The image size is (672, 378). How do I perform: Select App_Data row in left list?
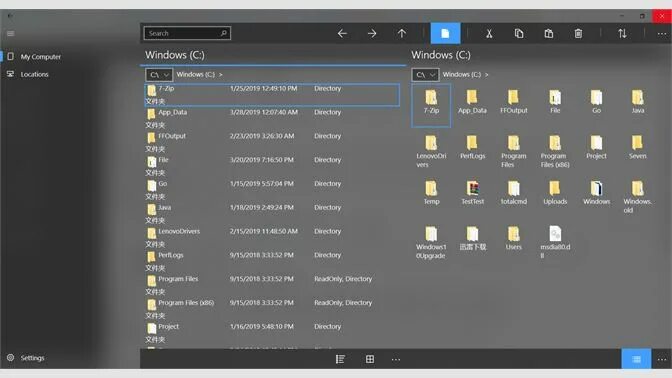point(272,119)
